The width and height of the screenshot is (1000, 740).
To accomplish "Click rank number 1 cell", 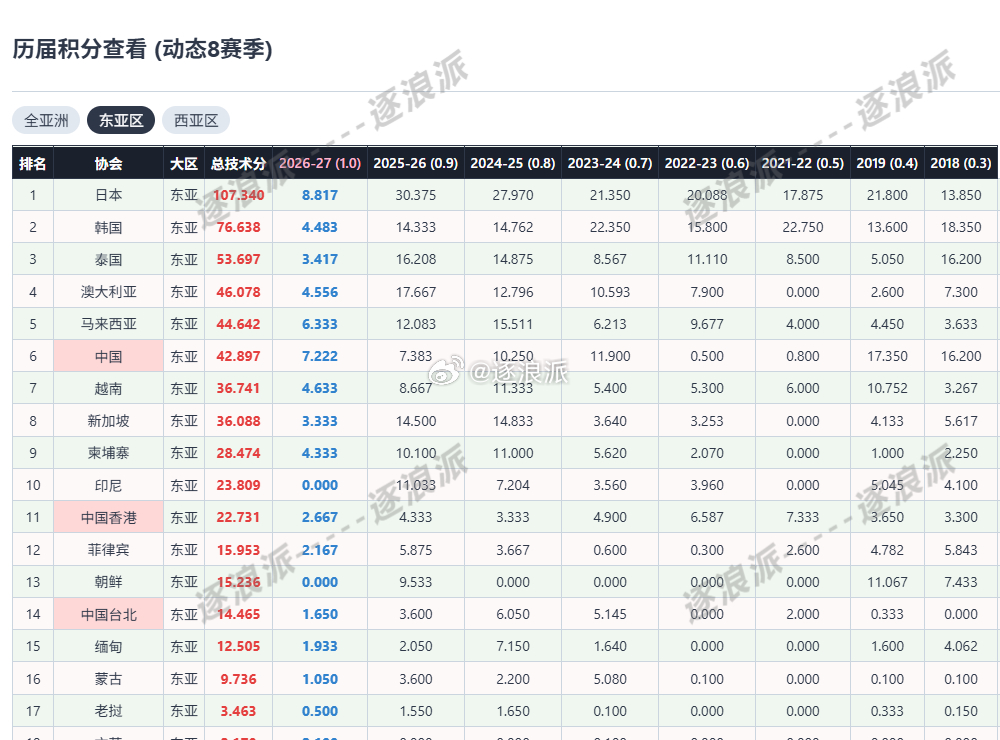I will [33, 195].
